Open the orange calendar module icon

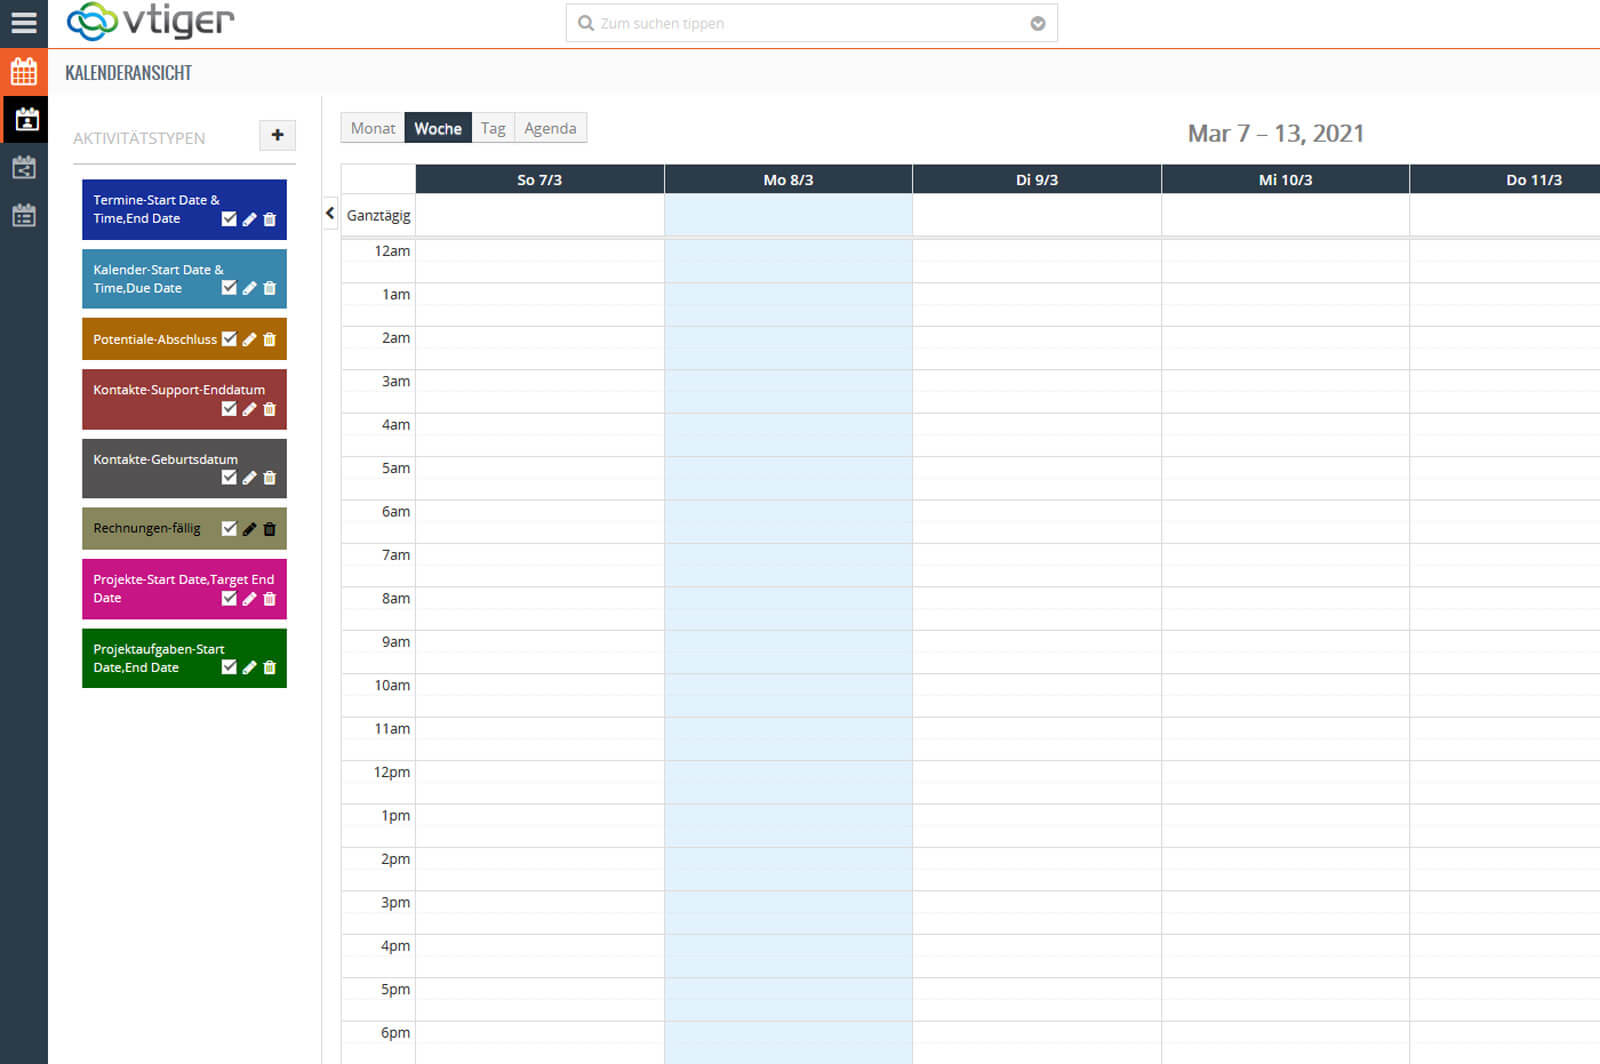[x=24, y=72]
